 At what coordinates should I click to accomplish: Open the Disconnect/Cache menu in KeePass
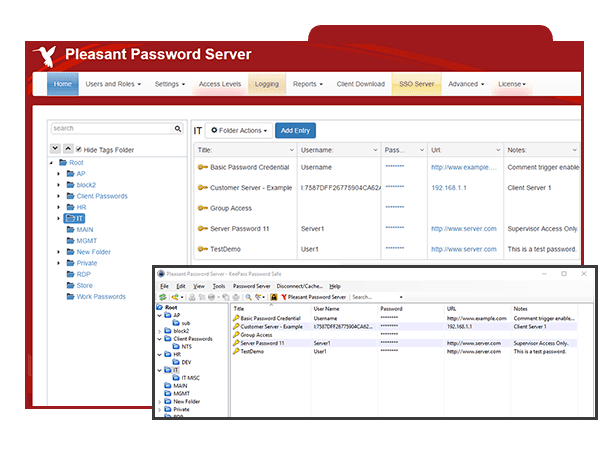click(300, 286)
